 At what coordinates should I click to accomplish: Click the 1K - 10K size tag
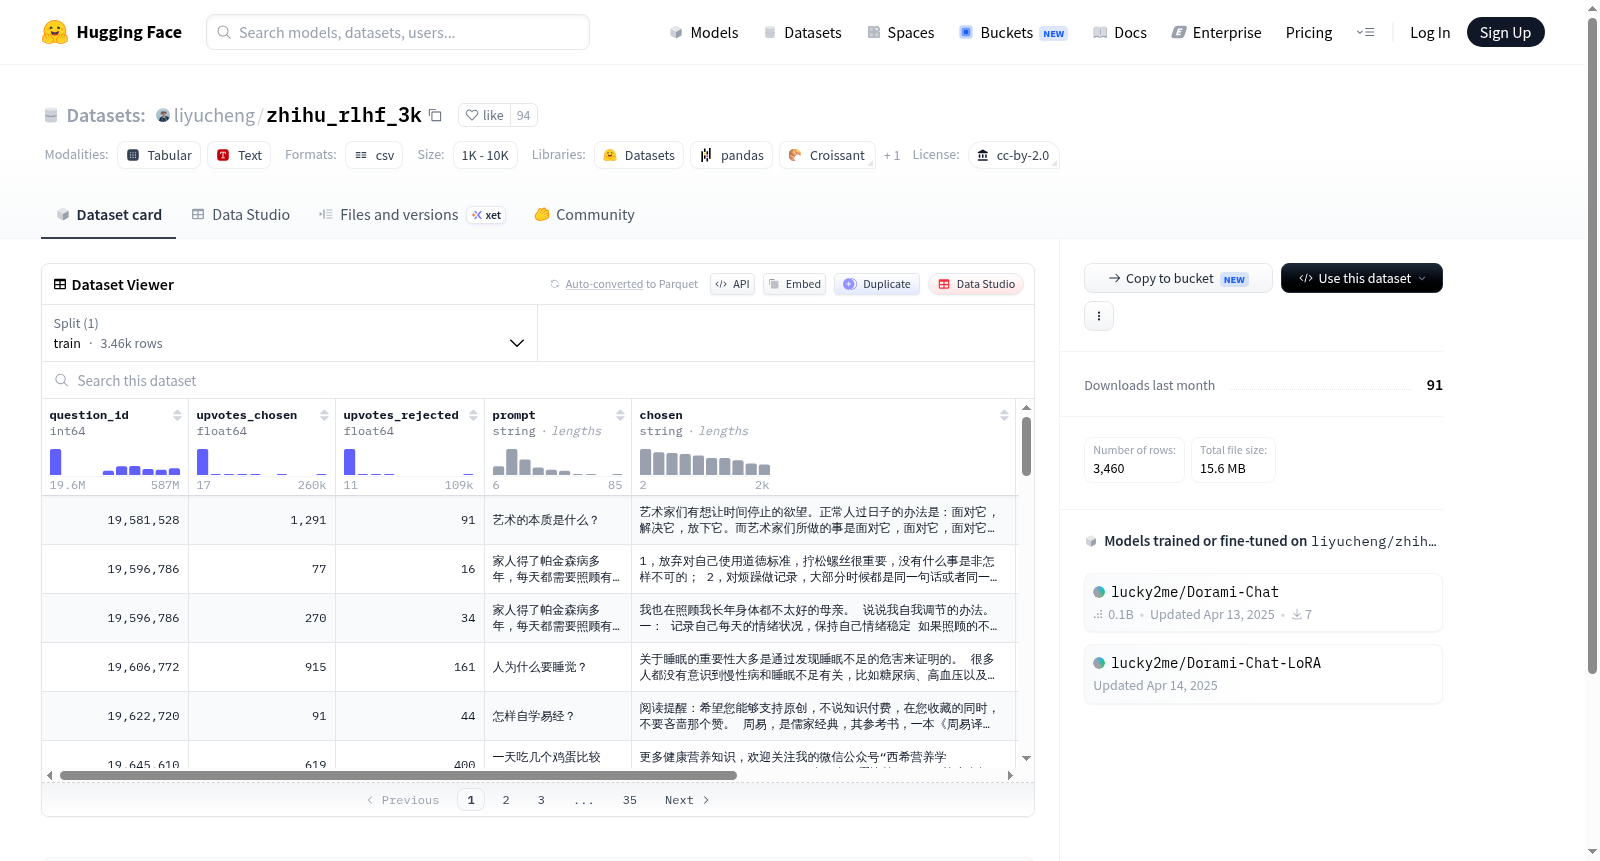[x=485, y=155]
